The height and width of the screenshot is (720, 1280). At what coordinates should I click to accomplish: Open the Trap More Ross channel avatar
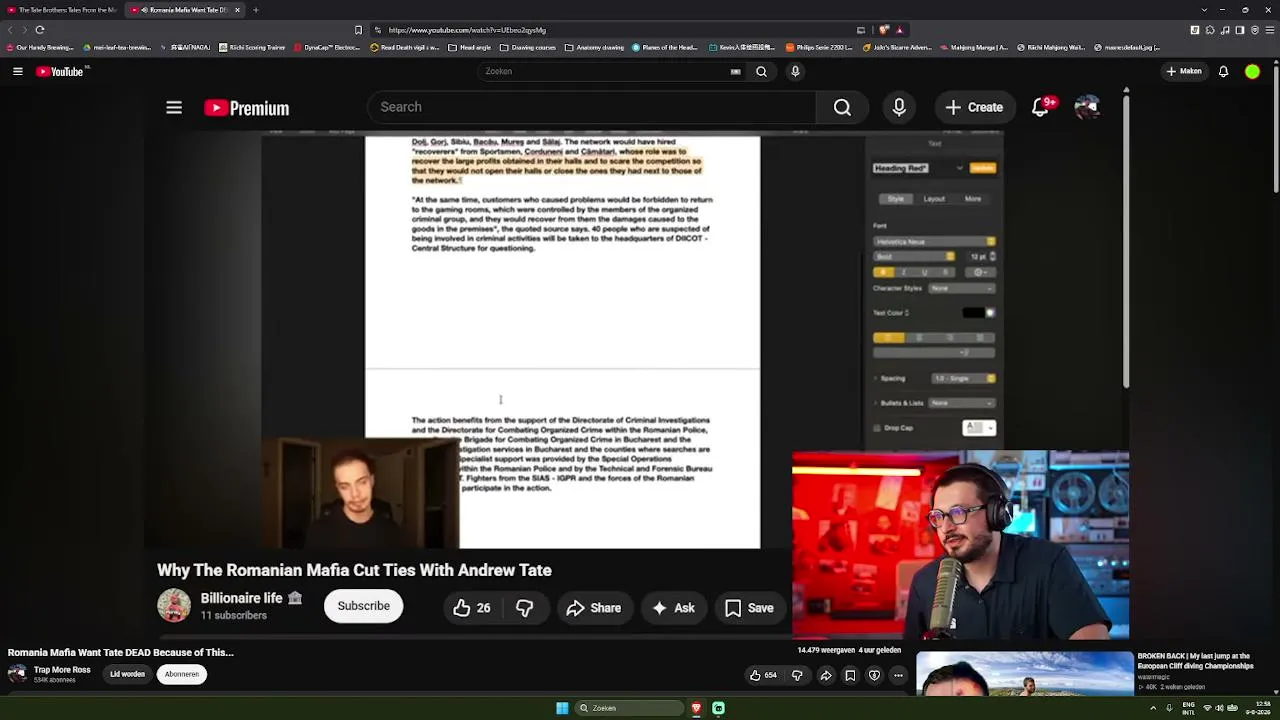click(x=17, y=674)
